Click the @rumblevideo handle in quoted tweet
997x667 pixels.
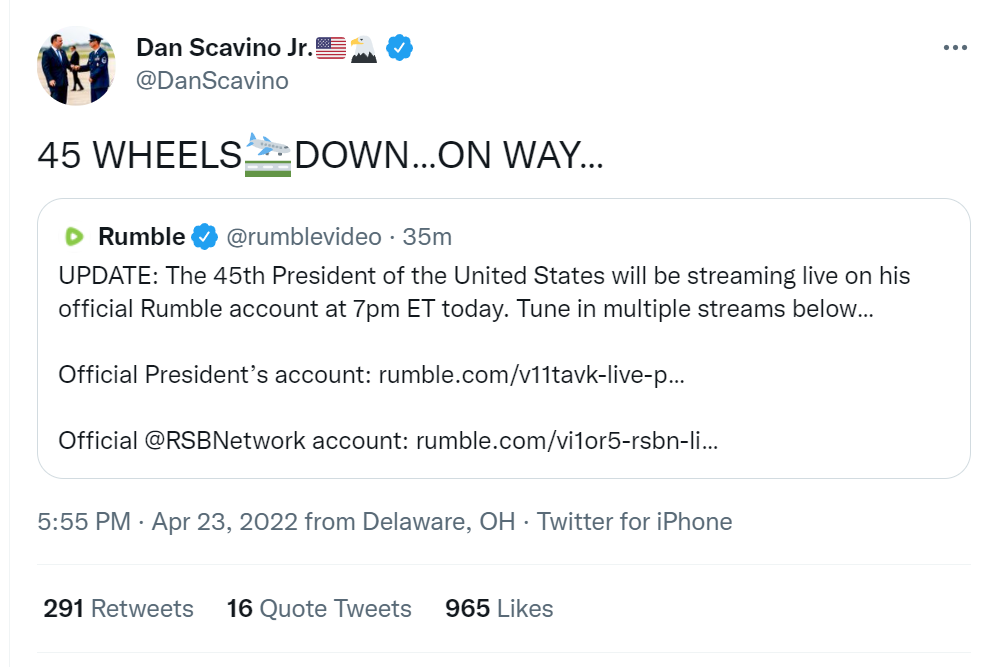click(x=304, y=237)
